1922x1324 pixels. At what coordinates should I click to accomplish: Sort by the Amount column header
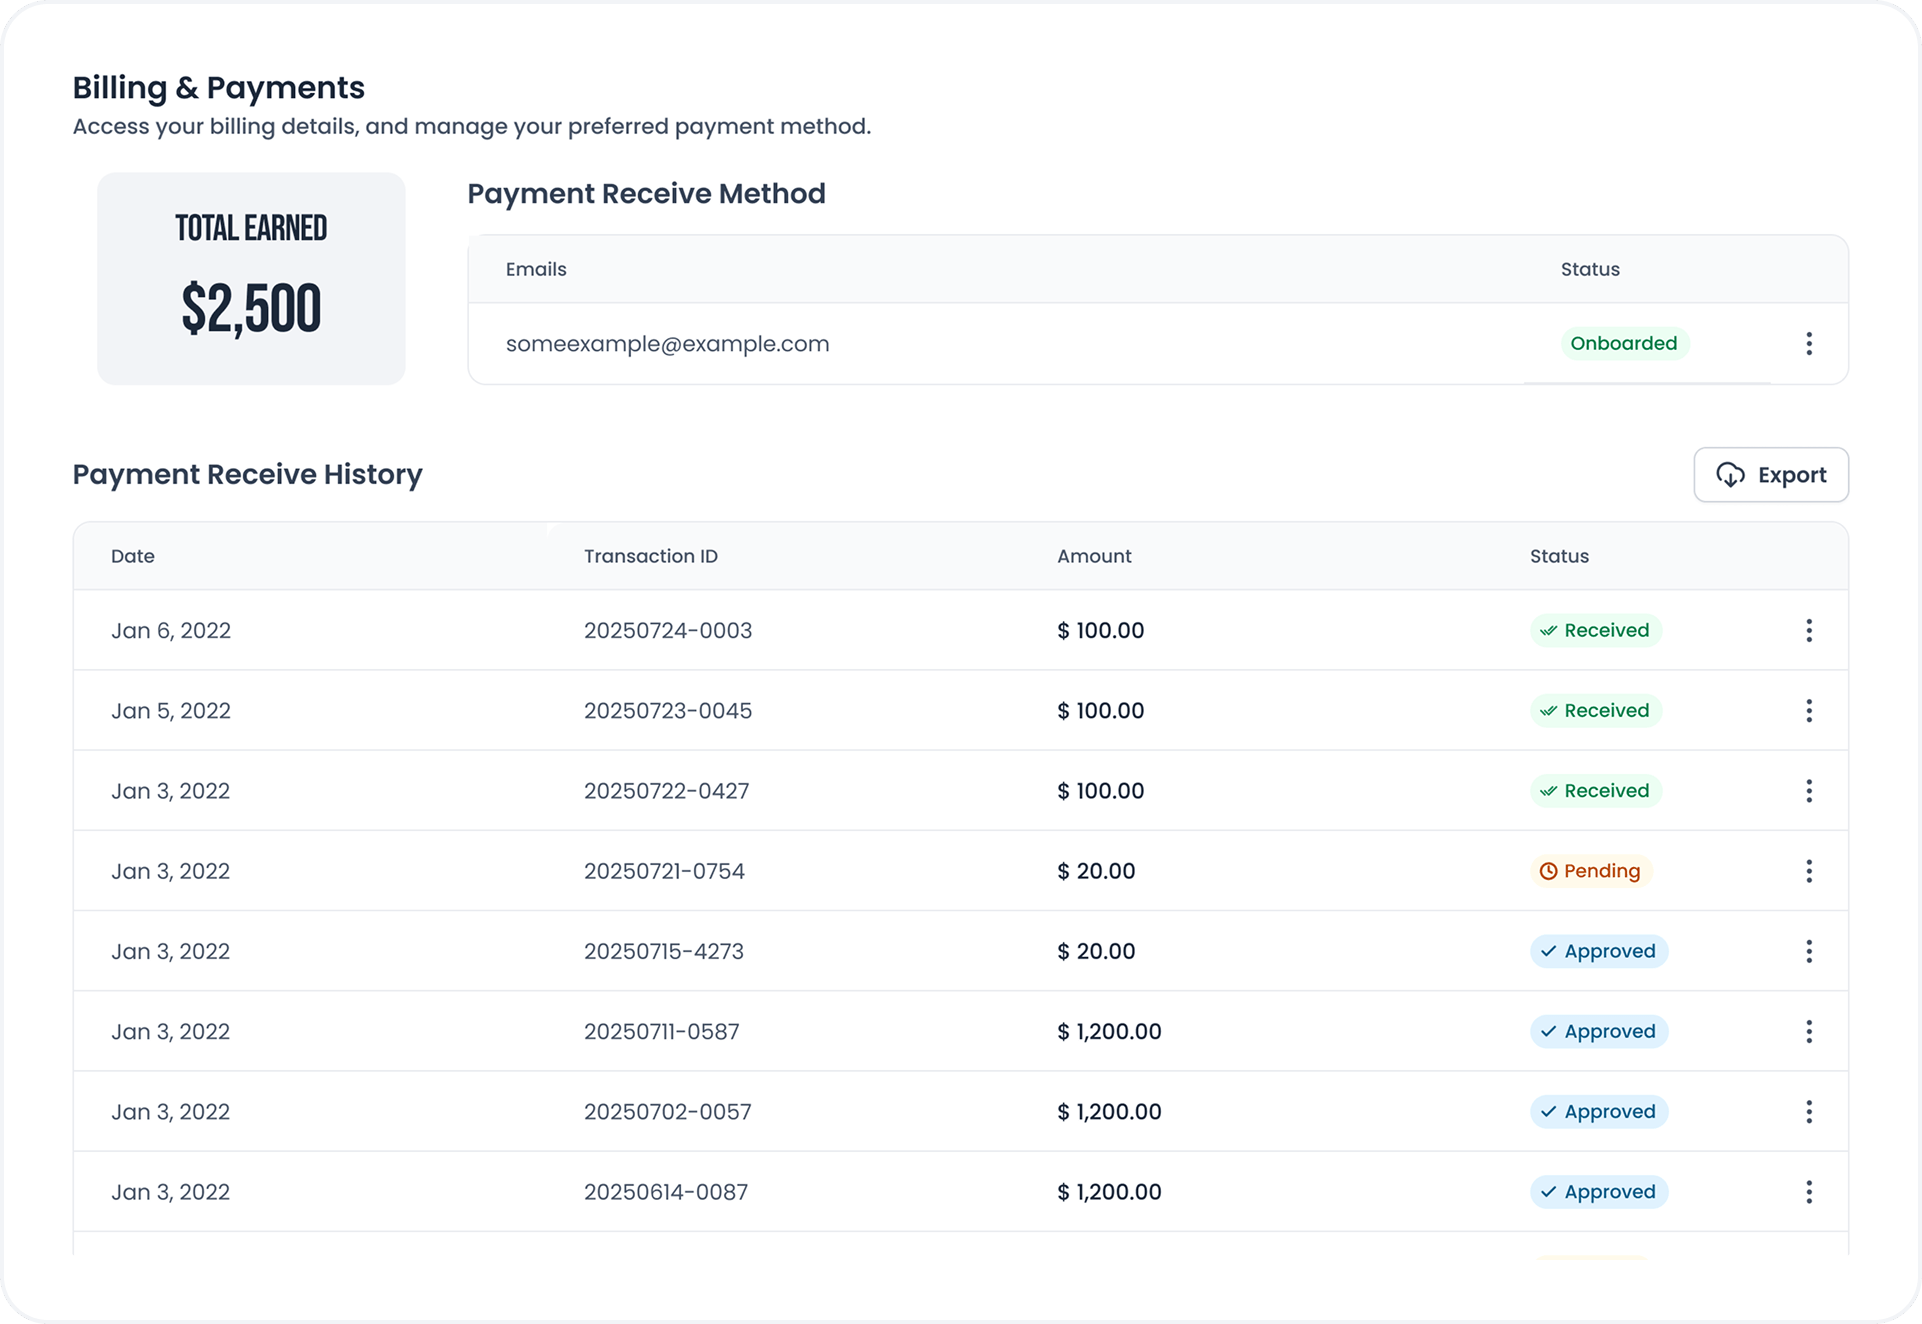point(1094,556)
